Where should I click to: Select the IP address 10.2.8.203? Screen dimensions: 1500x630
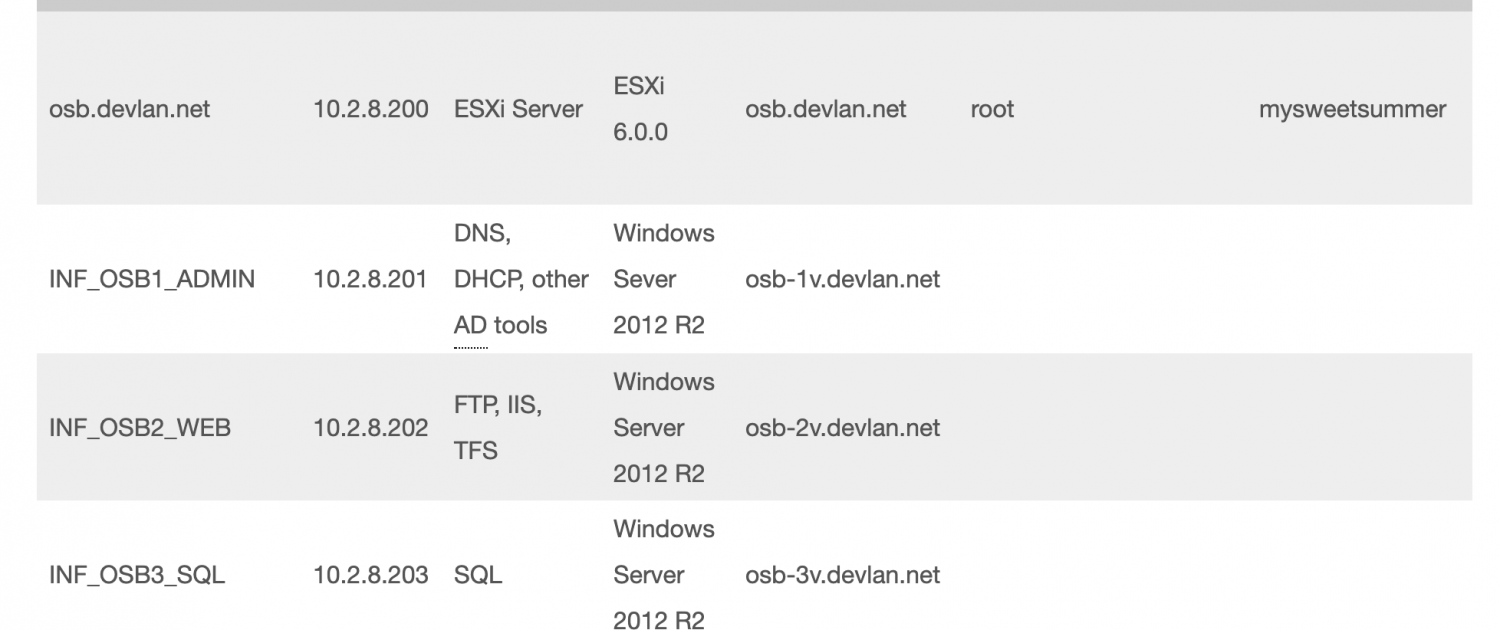[371, 575]
